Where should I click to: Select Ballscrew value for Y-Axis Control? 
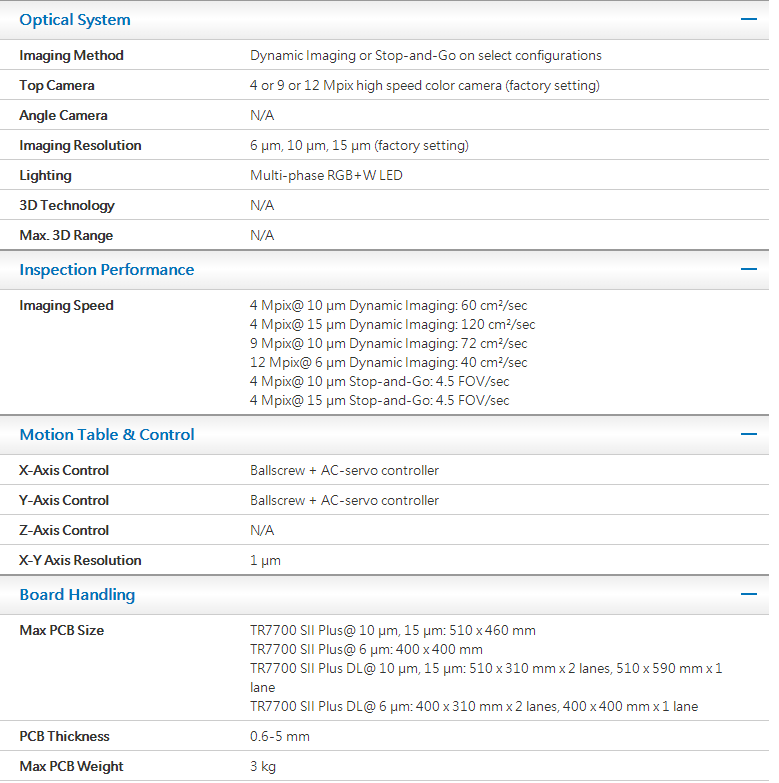click(x=345, y=500)
